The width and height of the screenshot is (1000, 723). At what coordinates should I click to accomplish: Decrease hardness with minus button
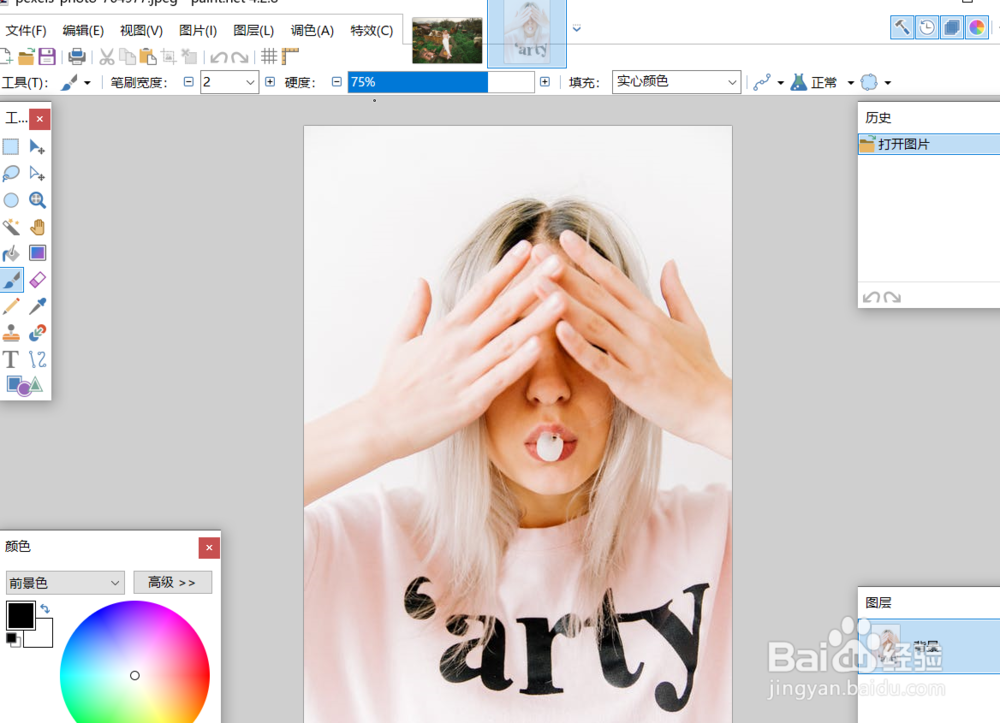[337, 82]
